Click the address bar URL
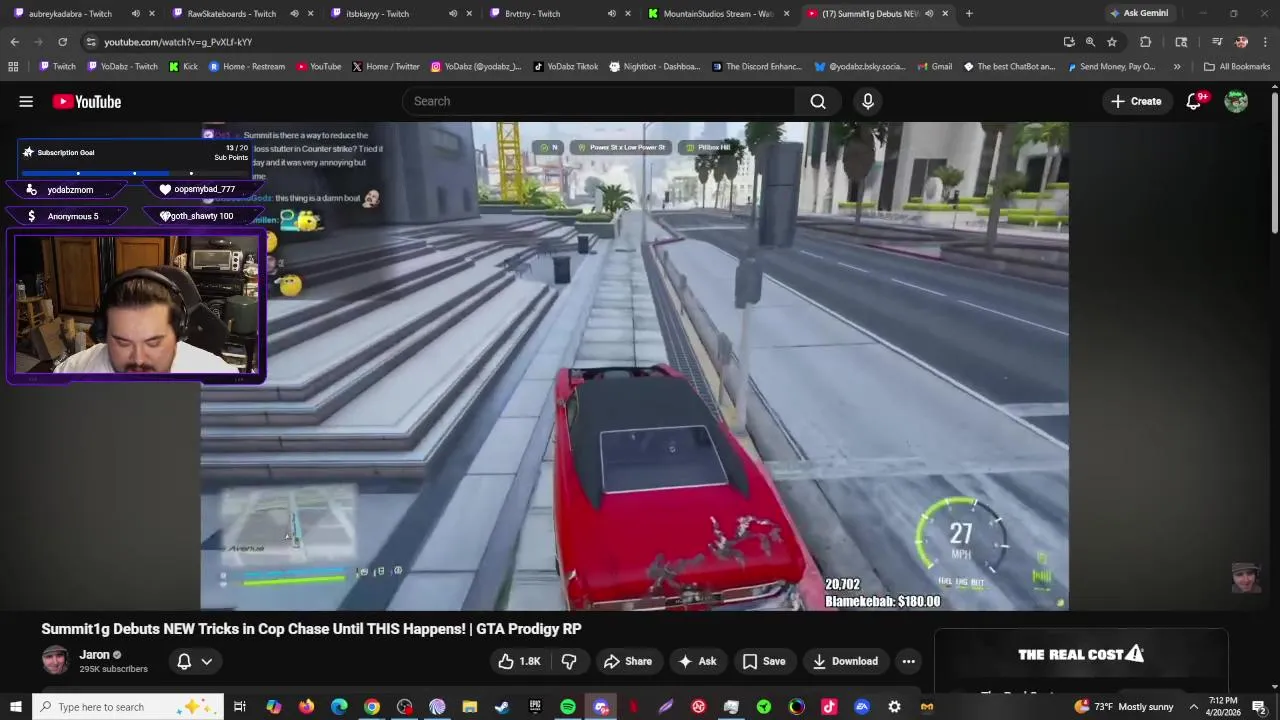 click(178, 42)
